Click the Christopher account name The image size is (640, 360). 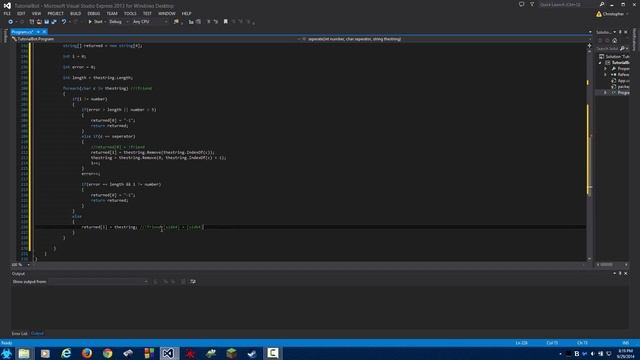(x=613, y=14)
